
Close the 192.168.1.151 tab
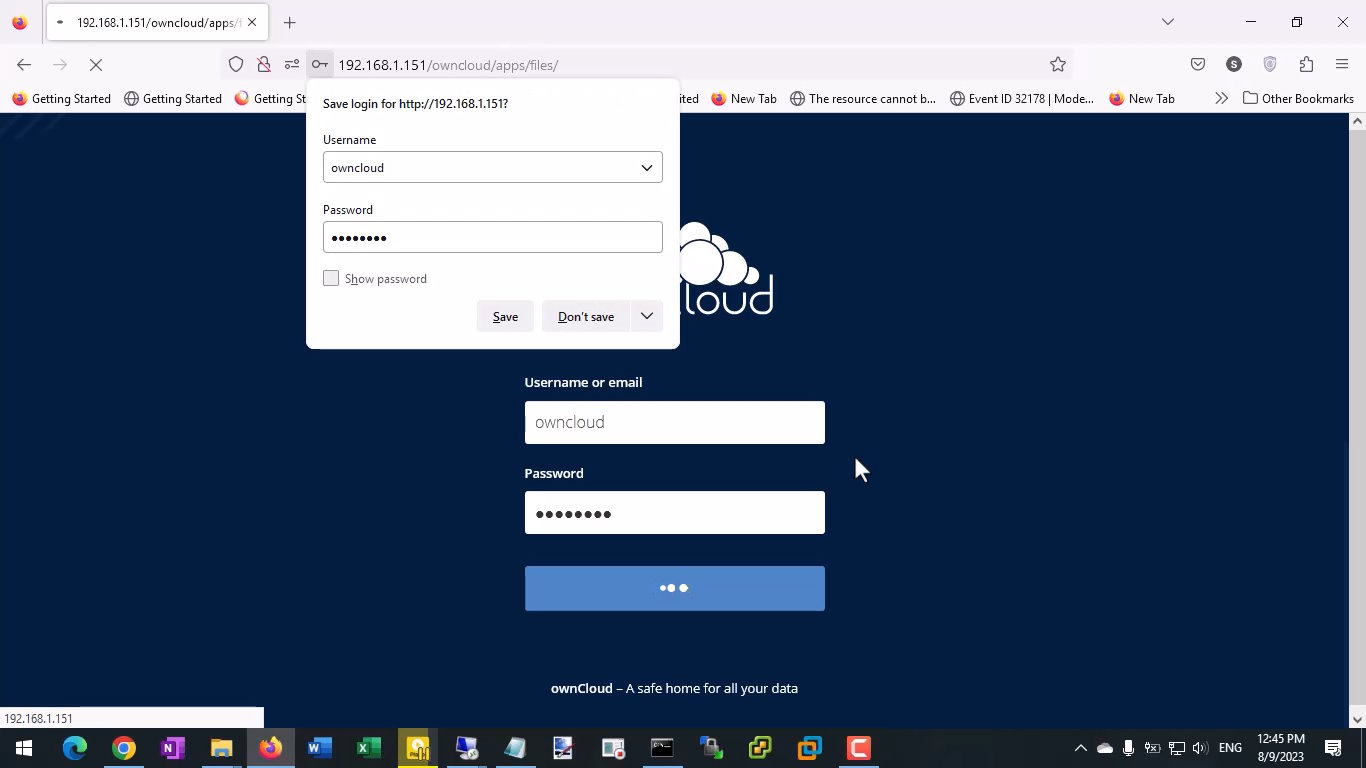tap(252, 22)
